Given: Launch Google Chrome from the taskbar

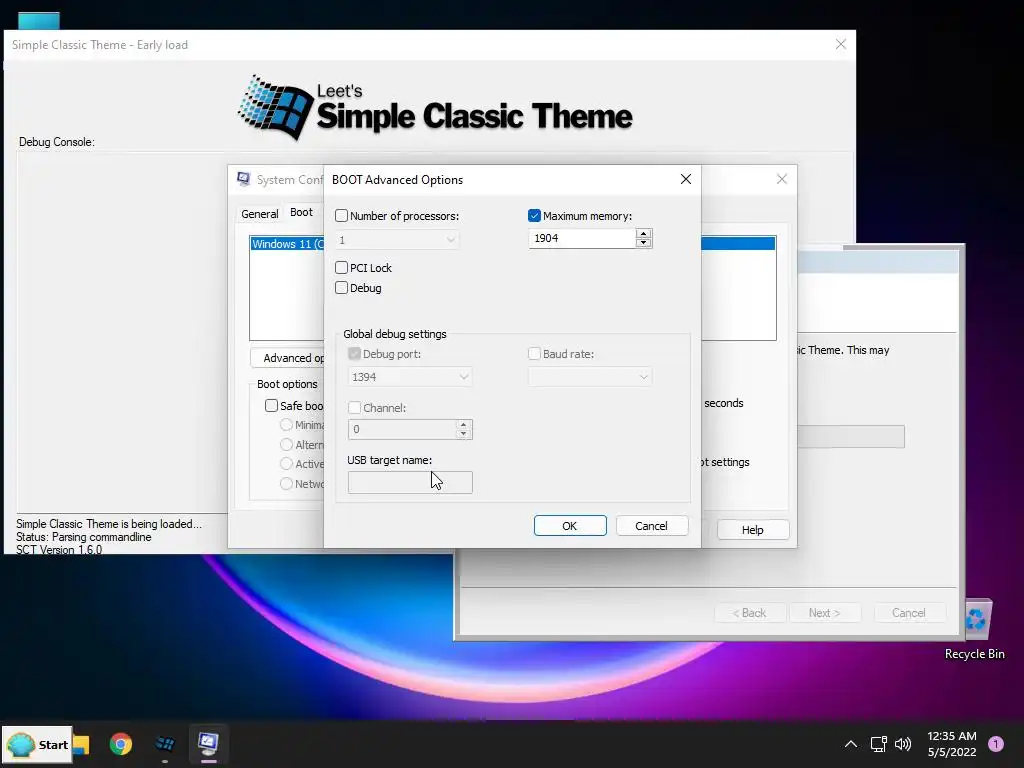Looking at the screenshot, I should pyautogui.click(x=121, y=744).
